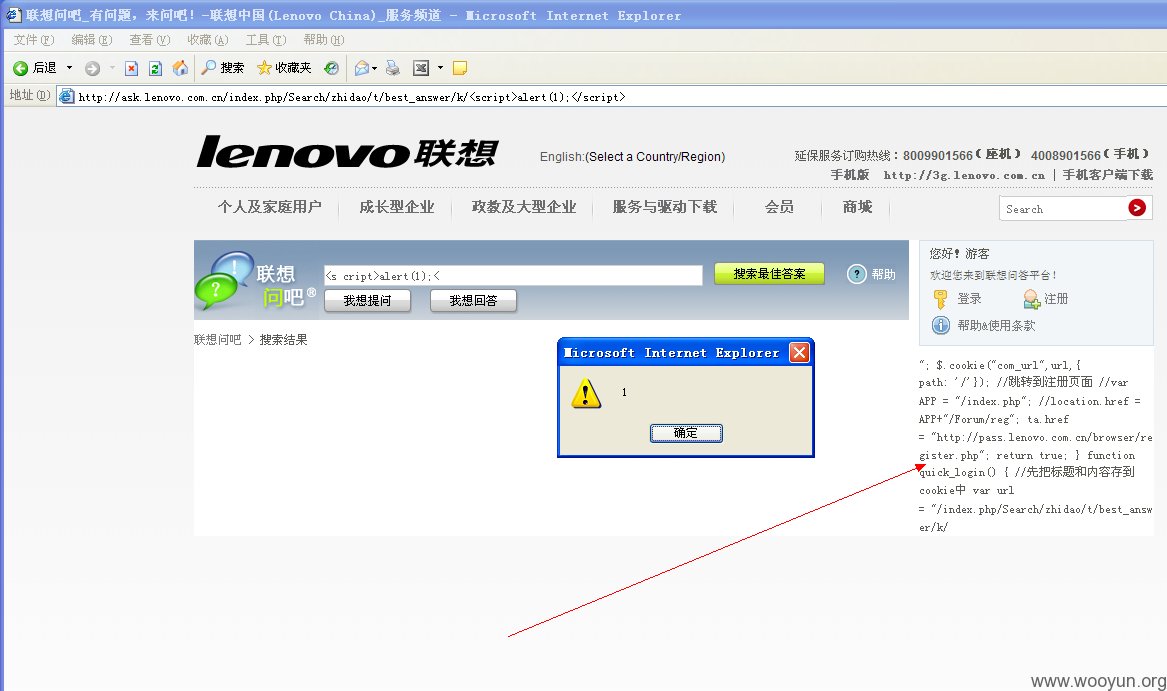Click the Forward arrow icon
This screenshot has width=1167, height=691.
pos(92,69)
